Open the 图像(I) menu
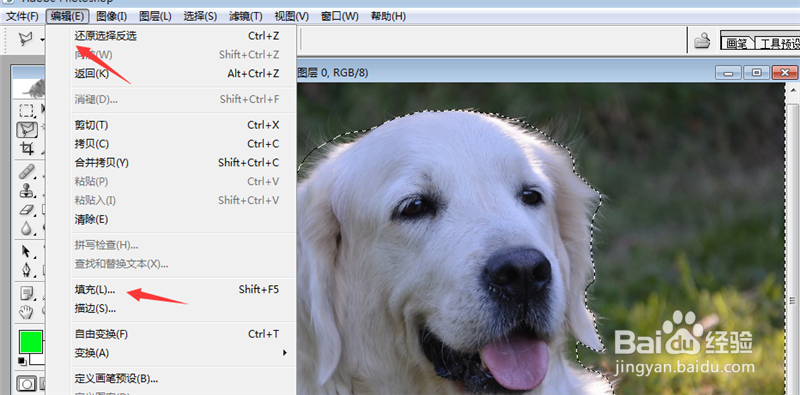Image resolution: width=800 pixels, height=395 pixels. point(112,16)
